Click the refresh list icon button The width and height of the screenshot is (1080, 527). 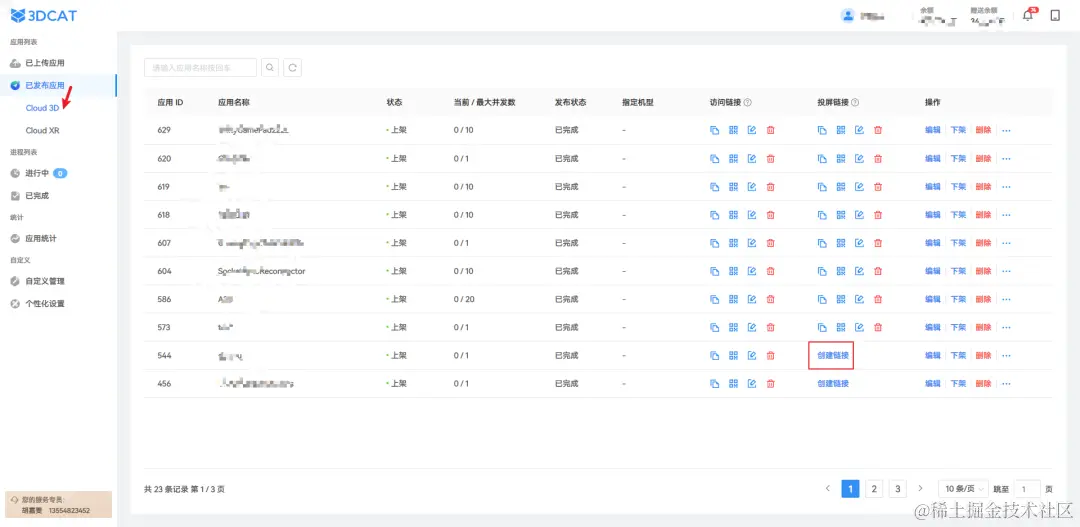[293, 68]
